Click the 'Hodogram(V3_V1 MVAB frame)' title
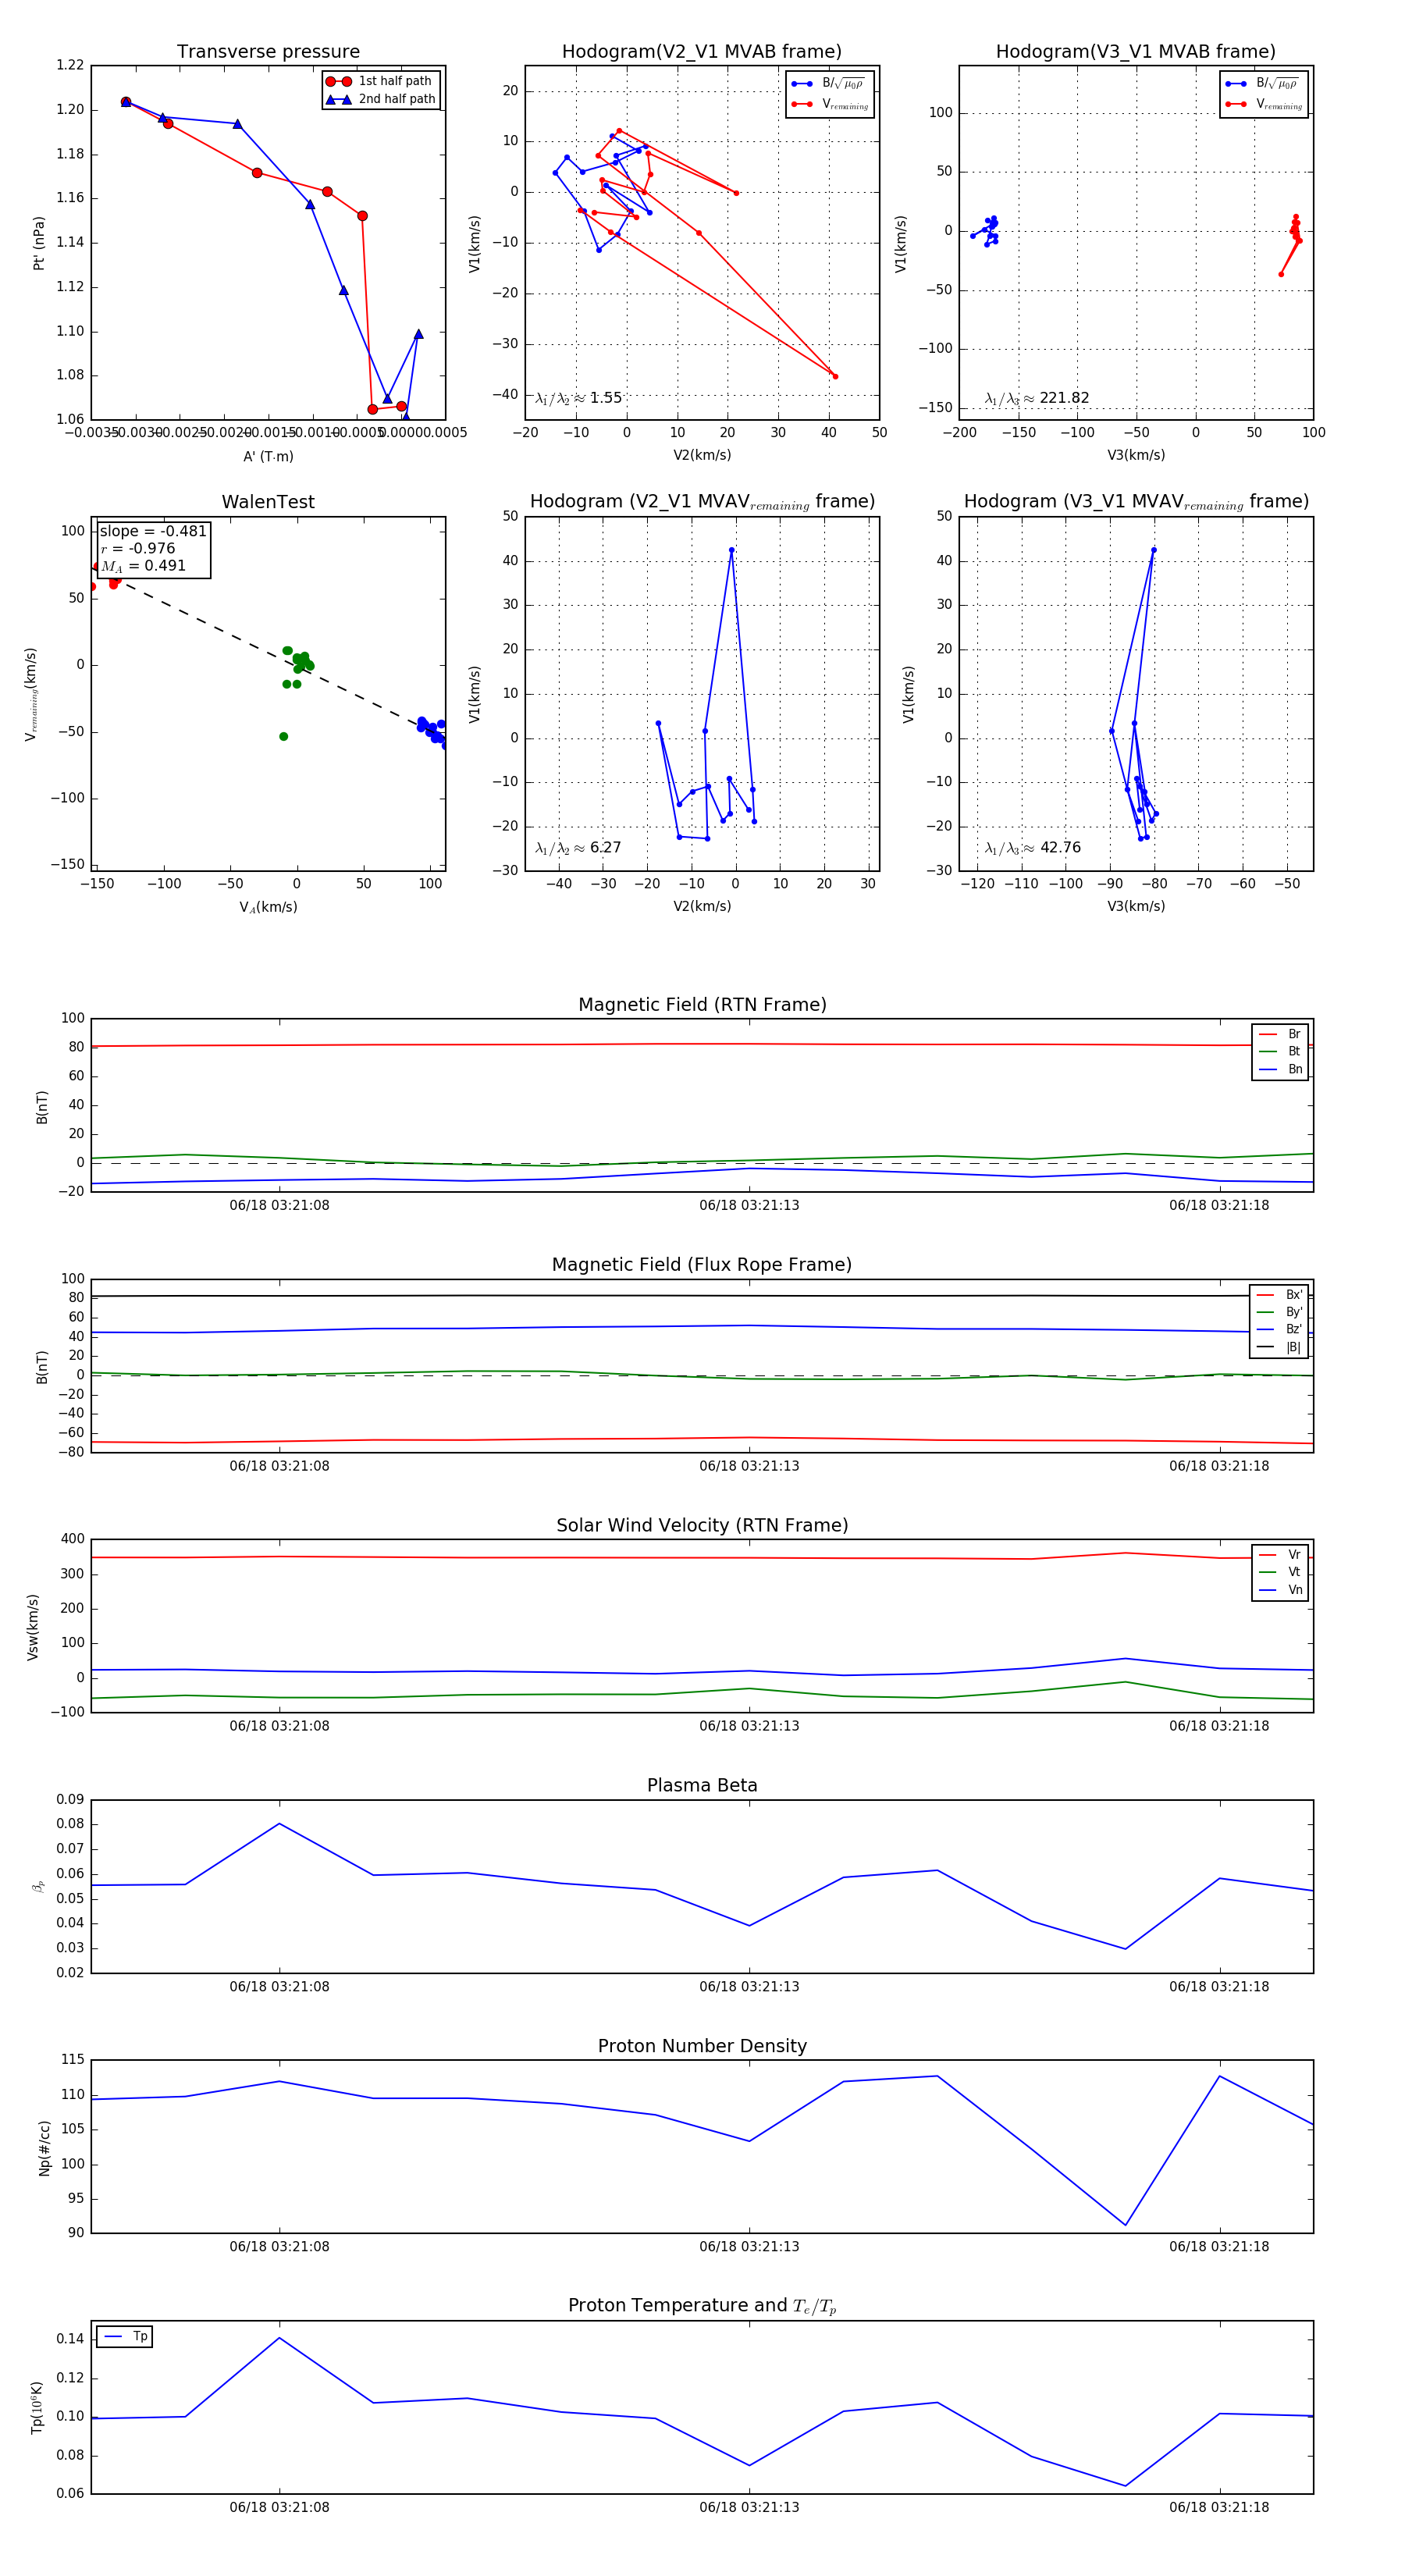The image size is (1405, 2576). pos(1136,51)
